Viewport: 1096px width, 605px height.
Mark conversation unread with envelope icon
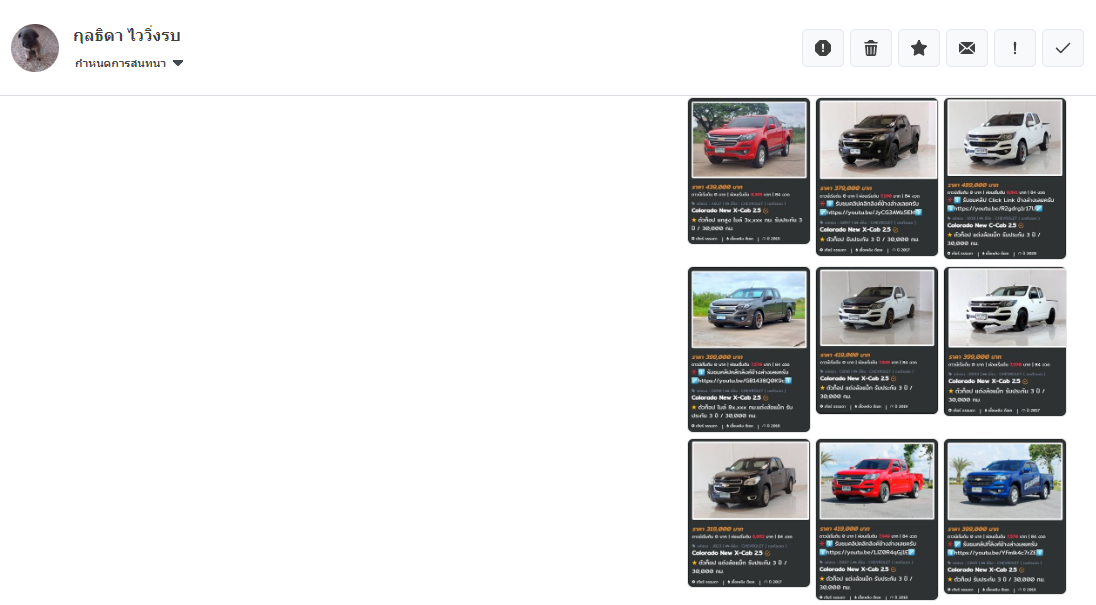pyautogui.click(x=967, y=48)
